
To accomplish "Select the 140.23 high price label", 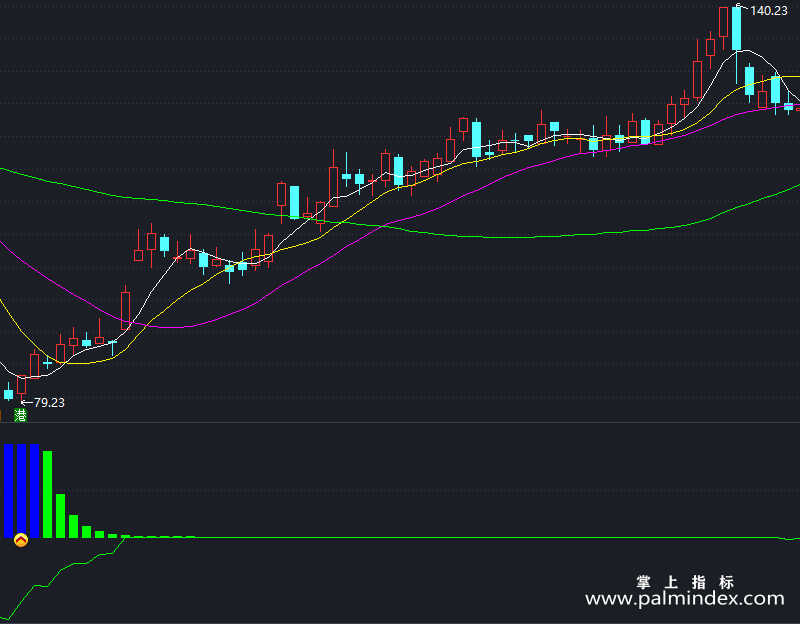I will coord(769,11).
